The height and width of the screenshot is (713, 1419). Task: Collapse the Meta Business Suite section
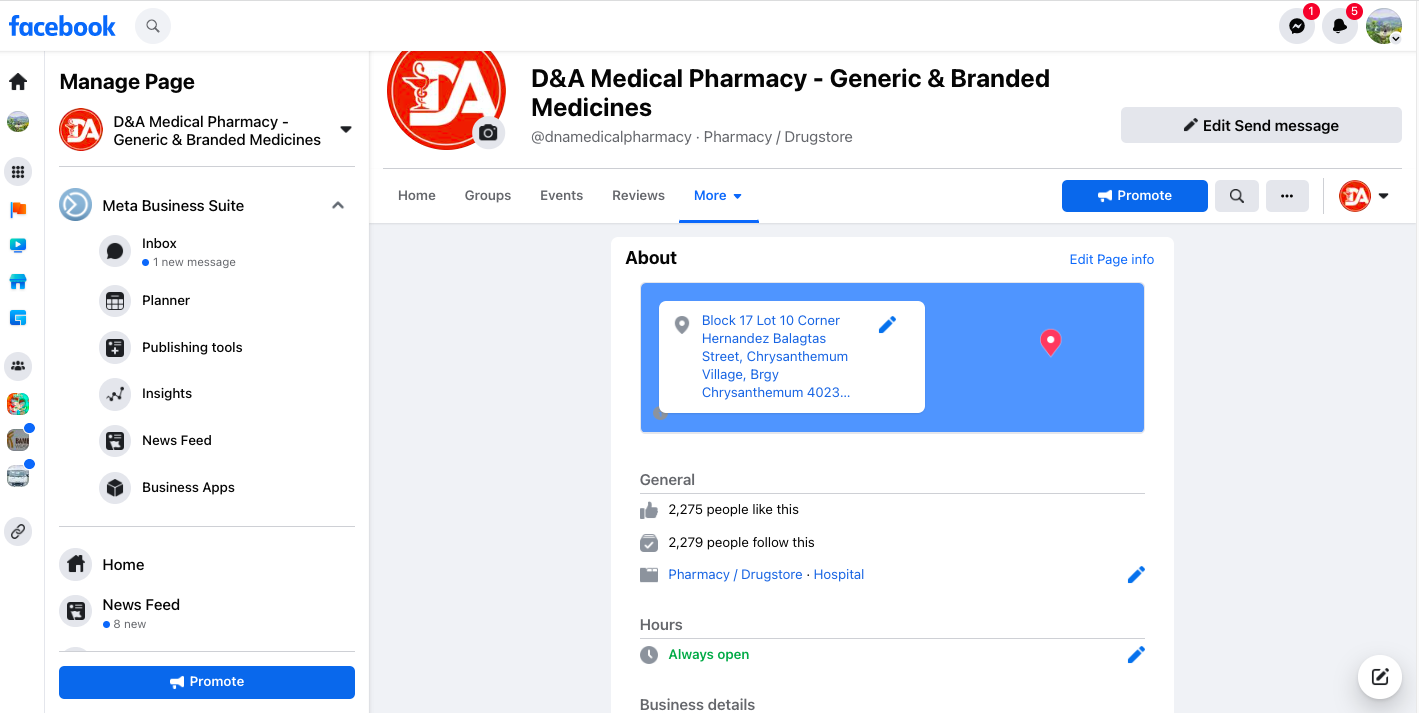[x=338, y=206]
